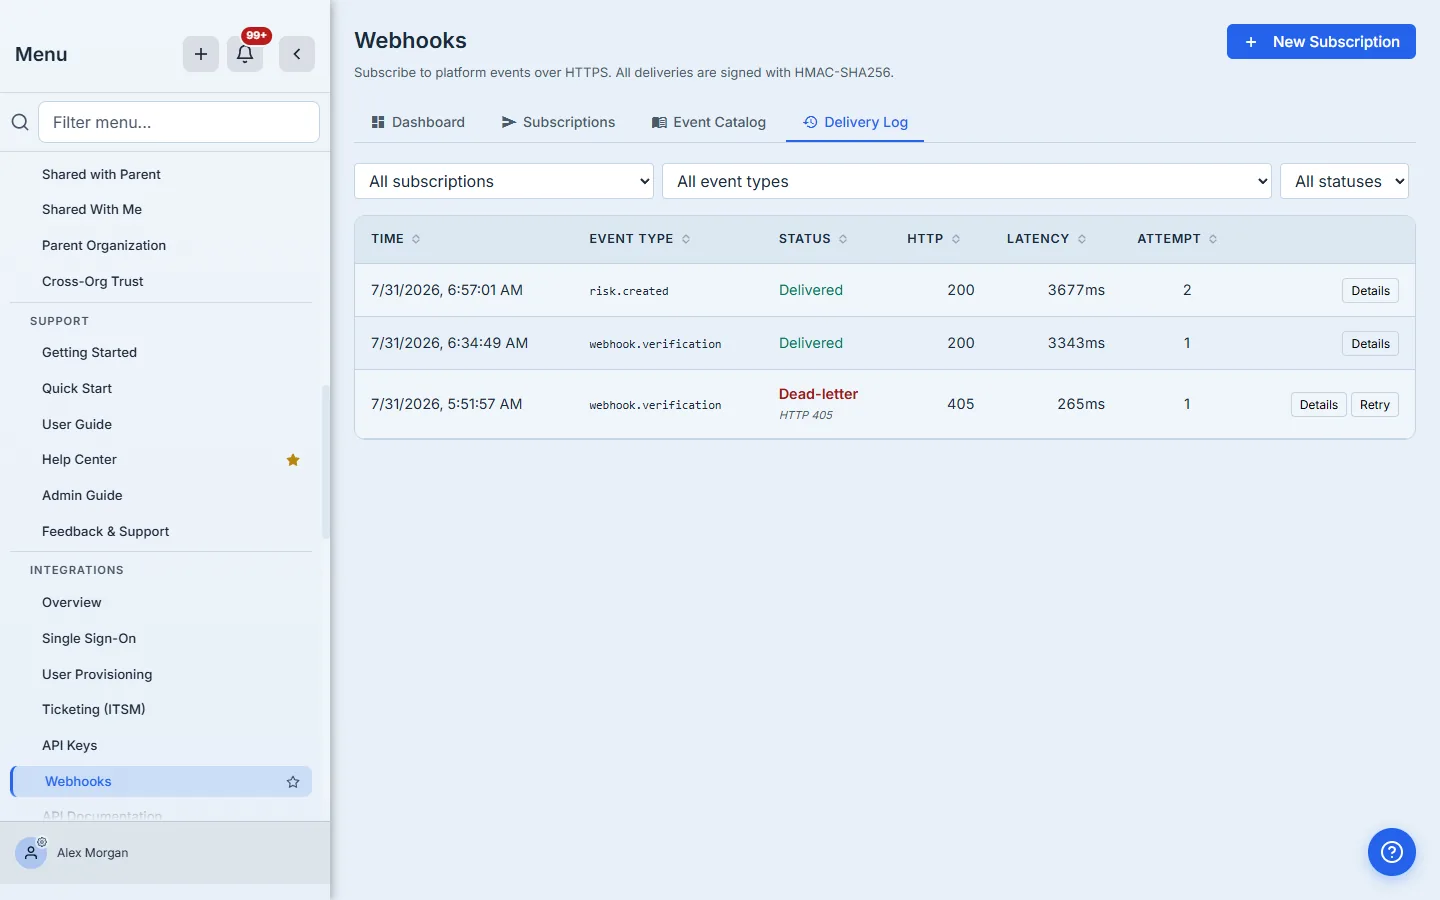This screenshot has height=900, width=1440.
Task: View Details for 6:34:49 AM delivery
Action: (1370, 344)
